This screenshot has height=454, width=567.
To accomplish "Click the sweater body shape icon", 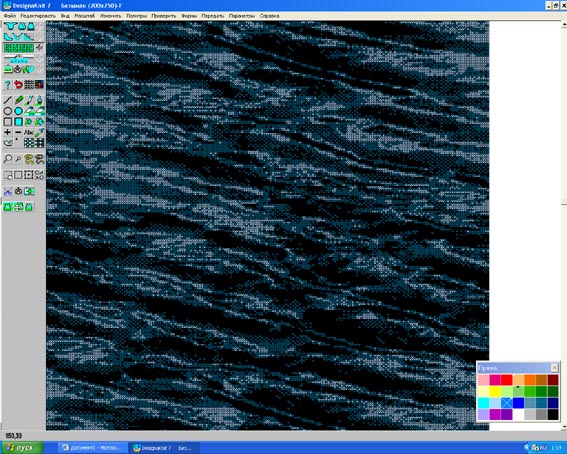I will 10,26.
